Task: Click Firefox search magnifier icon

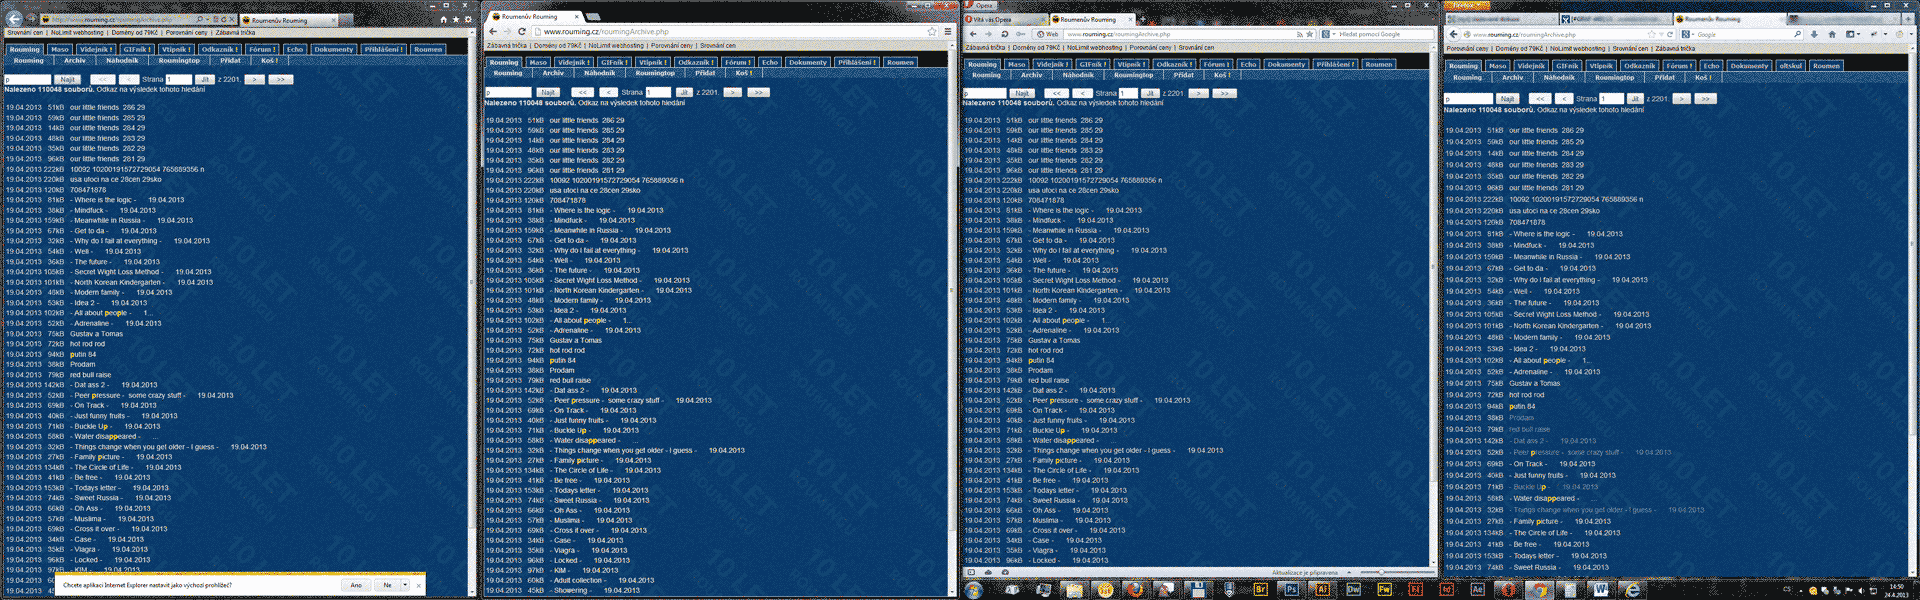Action: tap(1797, 34)
